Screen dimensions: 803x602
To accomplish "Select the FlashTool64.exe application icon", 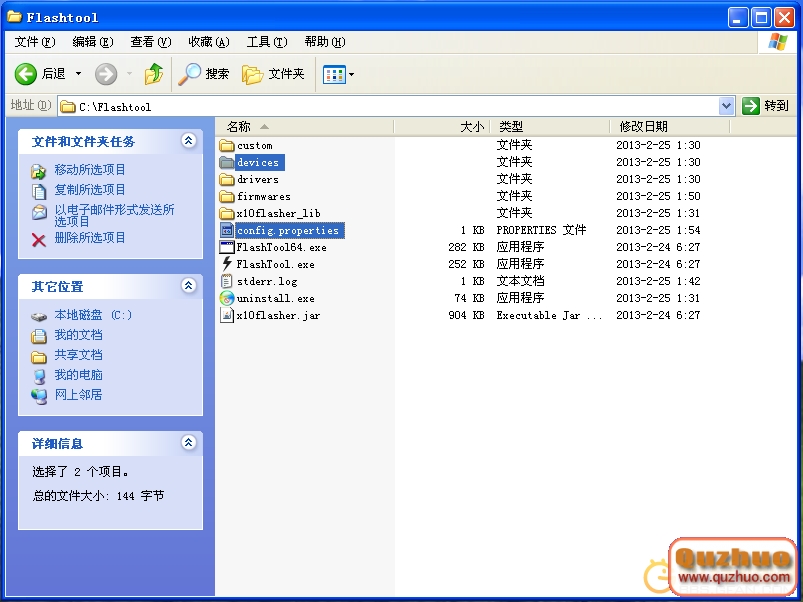I will pyautogui.click(x=226, y=247).
